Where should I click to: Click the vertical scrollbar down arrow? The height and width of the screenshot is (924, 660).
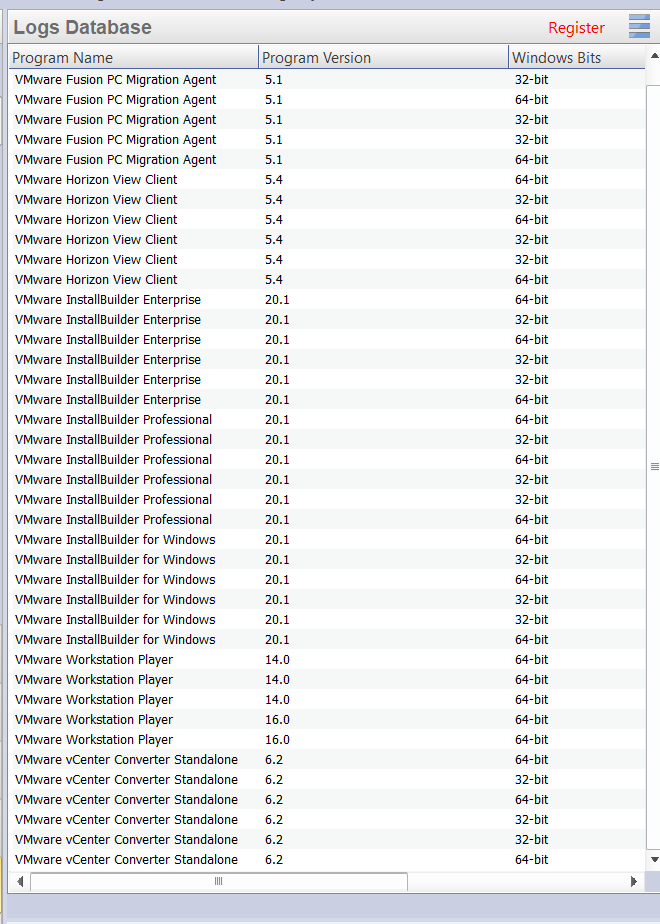click(x=654, y=860)
